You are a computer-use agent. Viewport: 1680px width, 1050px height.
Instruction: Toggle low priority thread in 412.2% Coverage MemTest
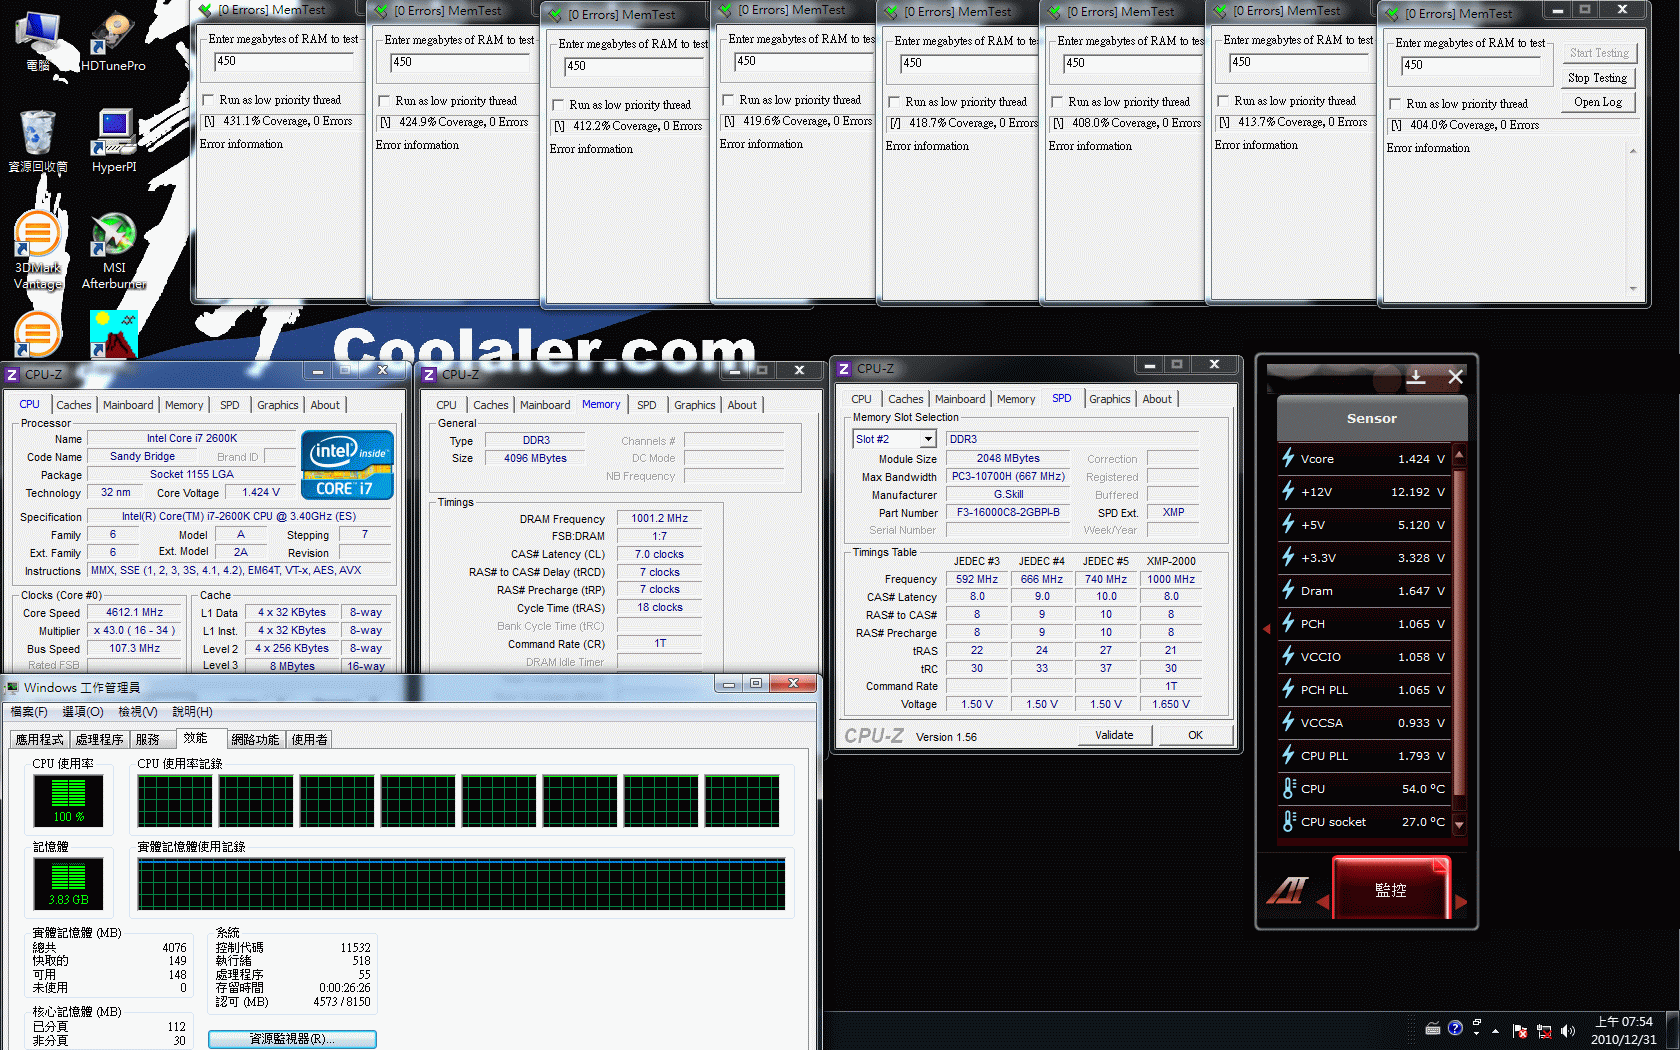pyautogui.click(x=558, y=105)
